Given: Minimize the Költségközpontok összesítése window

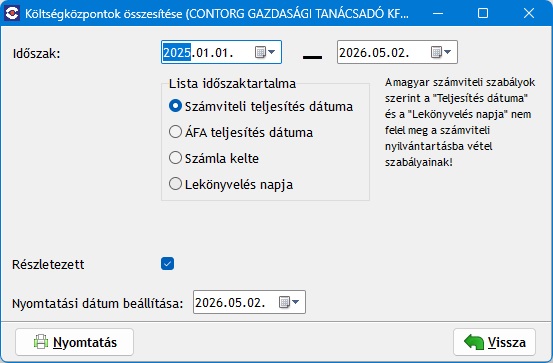Looking at the screenshot, I should (x=438, y=13).
